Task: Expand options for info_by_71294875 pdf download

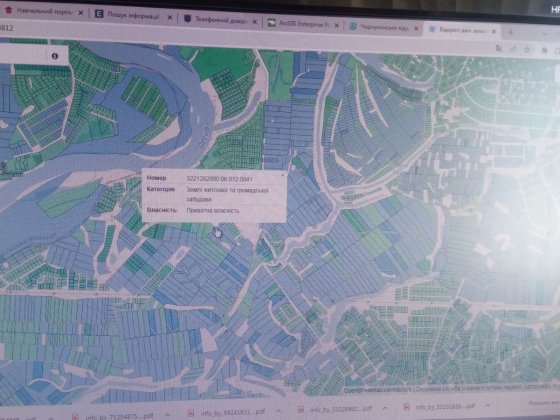Action: 167,414
